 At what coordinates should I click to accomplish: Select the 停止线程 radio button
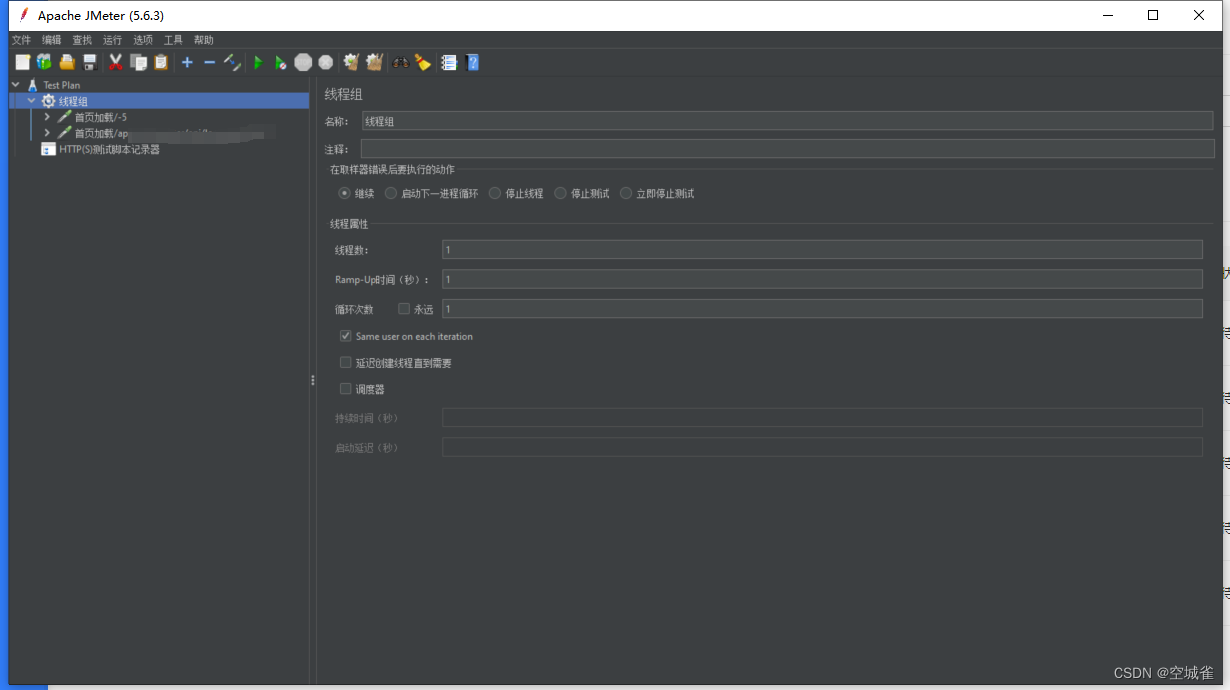495,193
